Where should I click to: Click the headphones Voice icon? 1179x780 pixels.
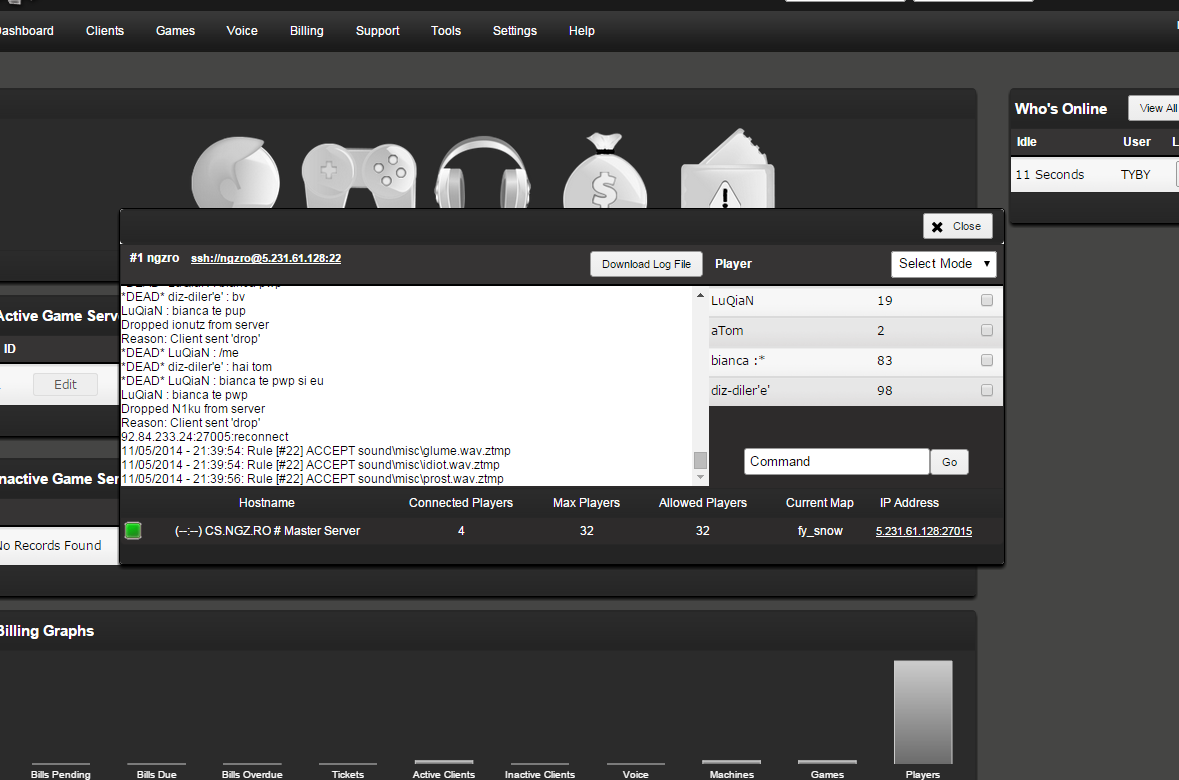click(x=483, y=175)
